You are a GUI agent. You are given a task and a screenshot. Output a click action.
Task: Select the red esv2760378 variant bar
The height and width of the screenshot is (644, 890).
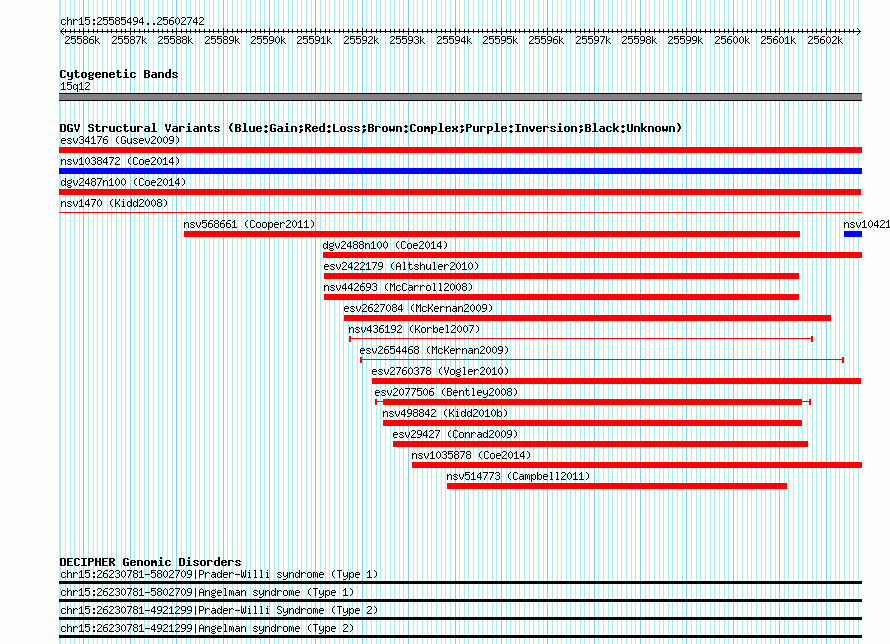(x=616, y=381)
